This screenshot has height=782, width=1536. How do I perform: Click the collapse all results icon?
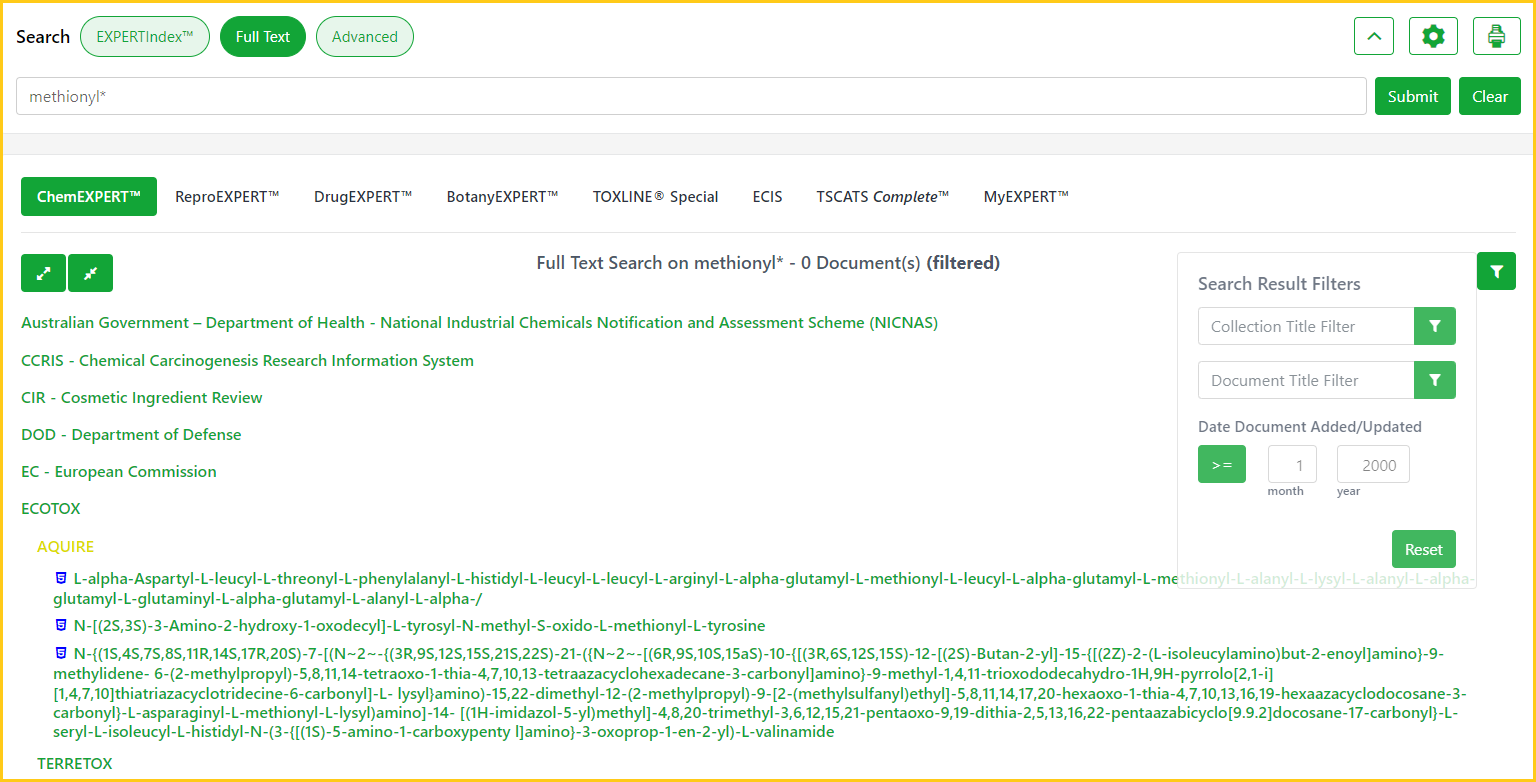pos(90,273)
